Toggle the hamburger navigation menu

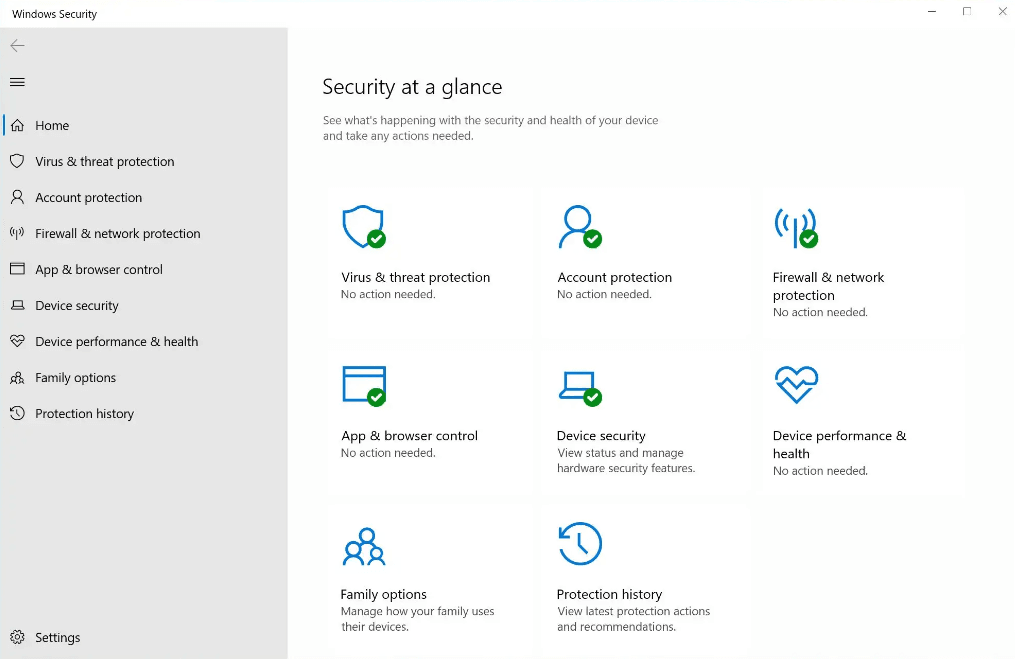click(17, 82)
